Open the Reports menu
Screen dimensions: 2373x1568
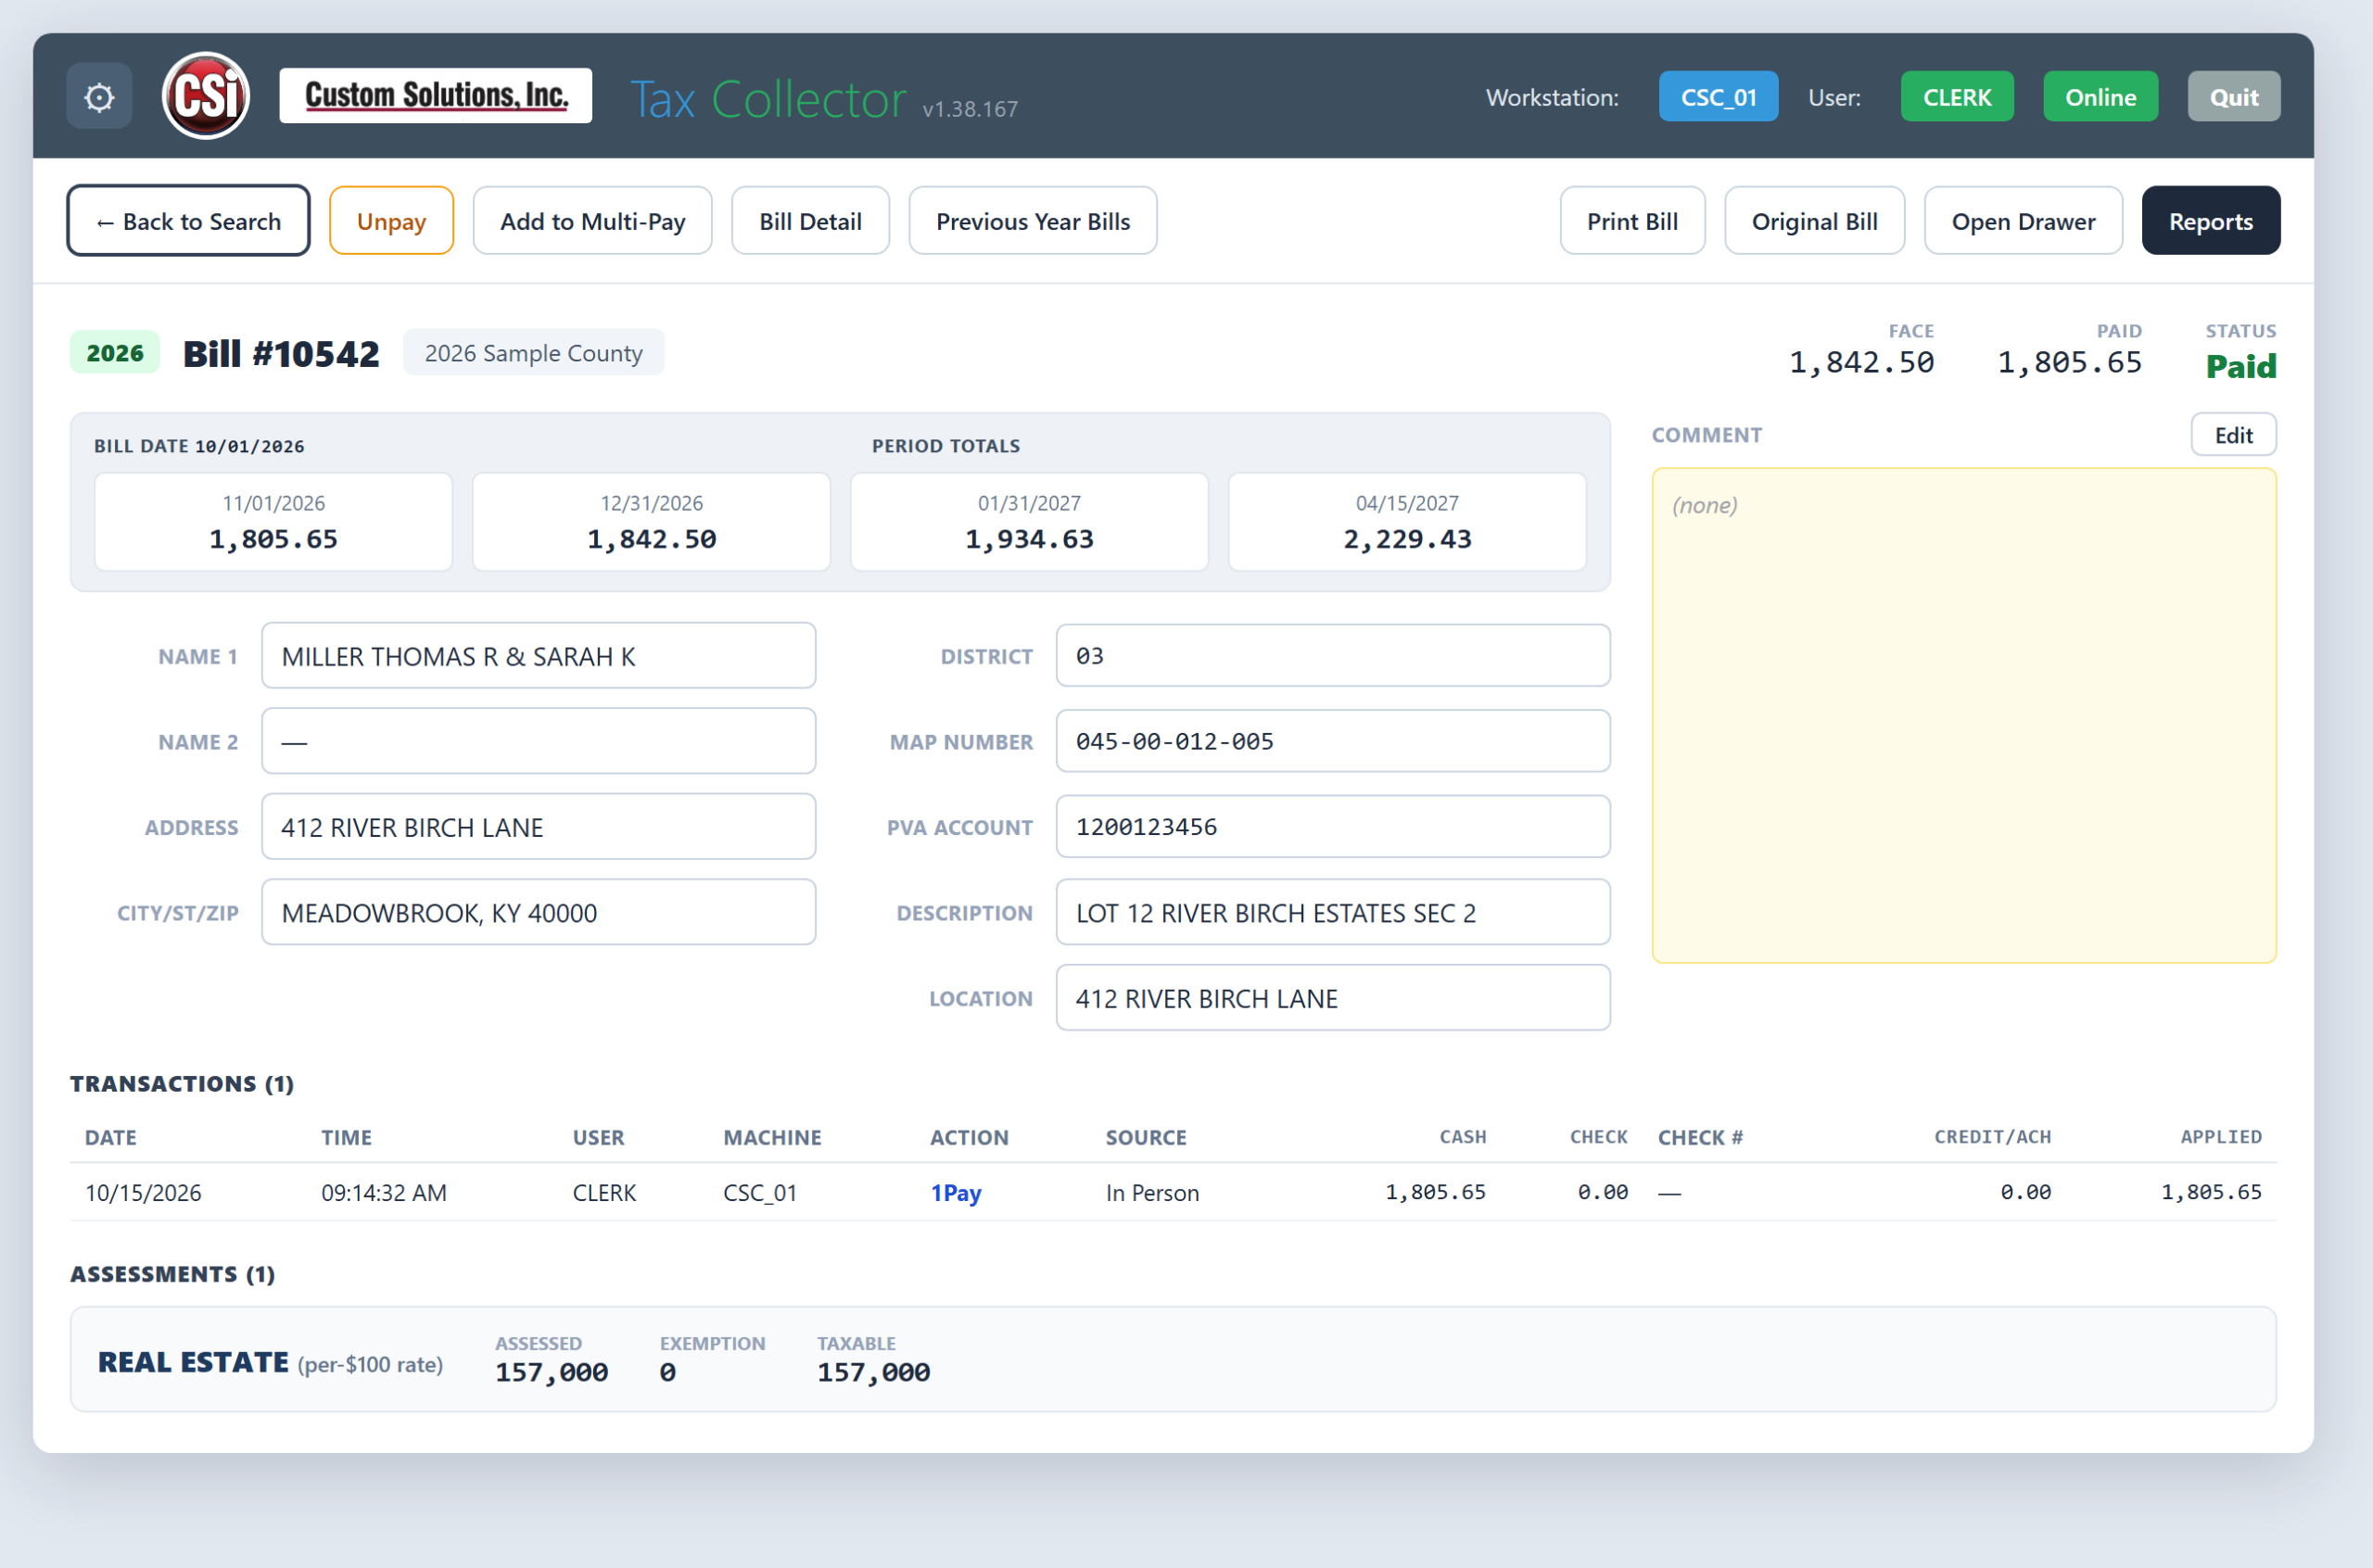coord(2210,221)
